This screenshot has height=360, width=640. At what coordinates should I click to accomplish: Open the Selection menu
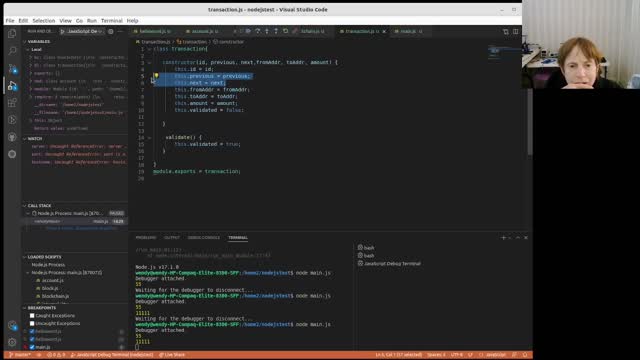(x=44, y=20)
